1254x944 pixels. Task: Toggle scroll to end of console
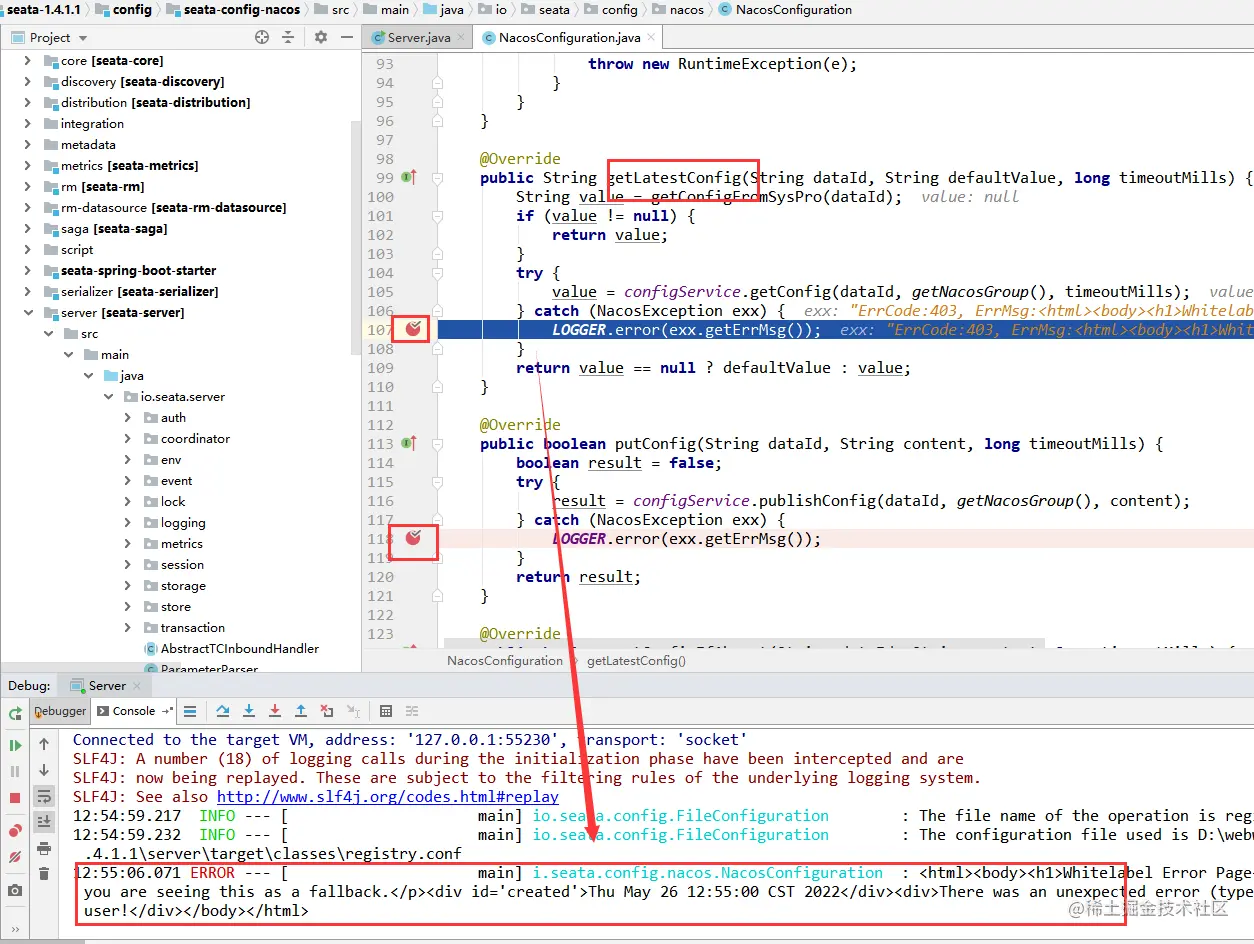[44, 822]
